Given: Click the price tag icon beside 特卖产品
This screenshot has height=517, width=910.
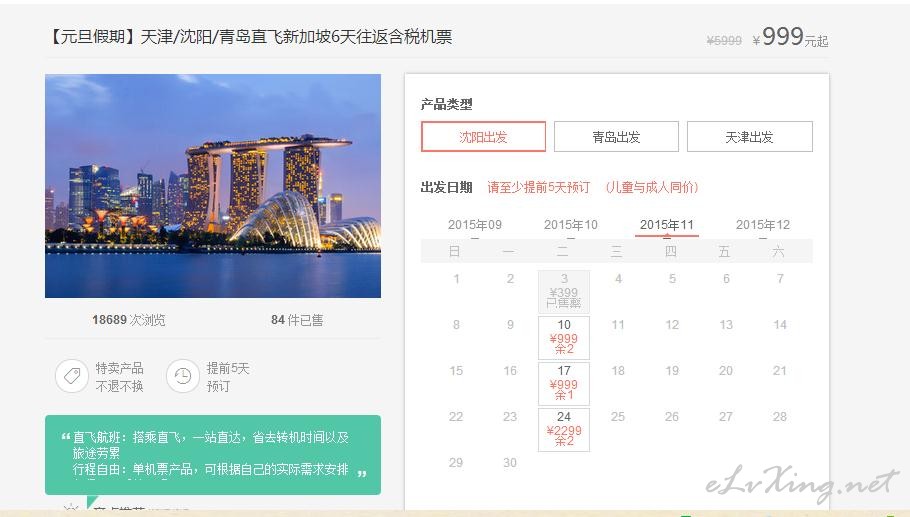Looking at the screenshot, I should point(72,376).
